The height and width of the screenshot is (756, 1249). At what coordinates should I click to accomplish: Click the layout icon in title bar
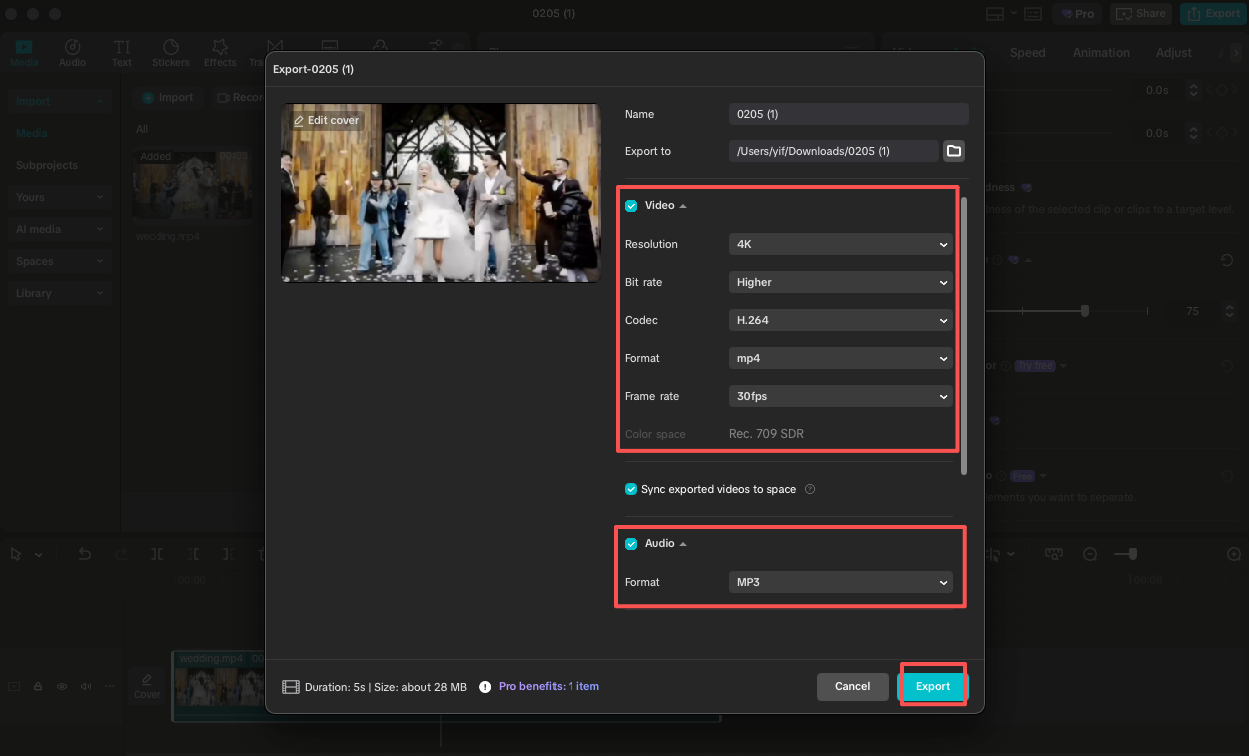[x=995, y=14]
